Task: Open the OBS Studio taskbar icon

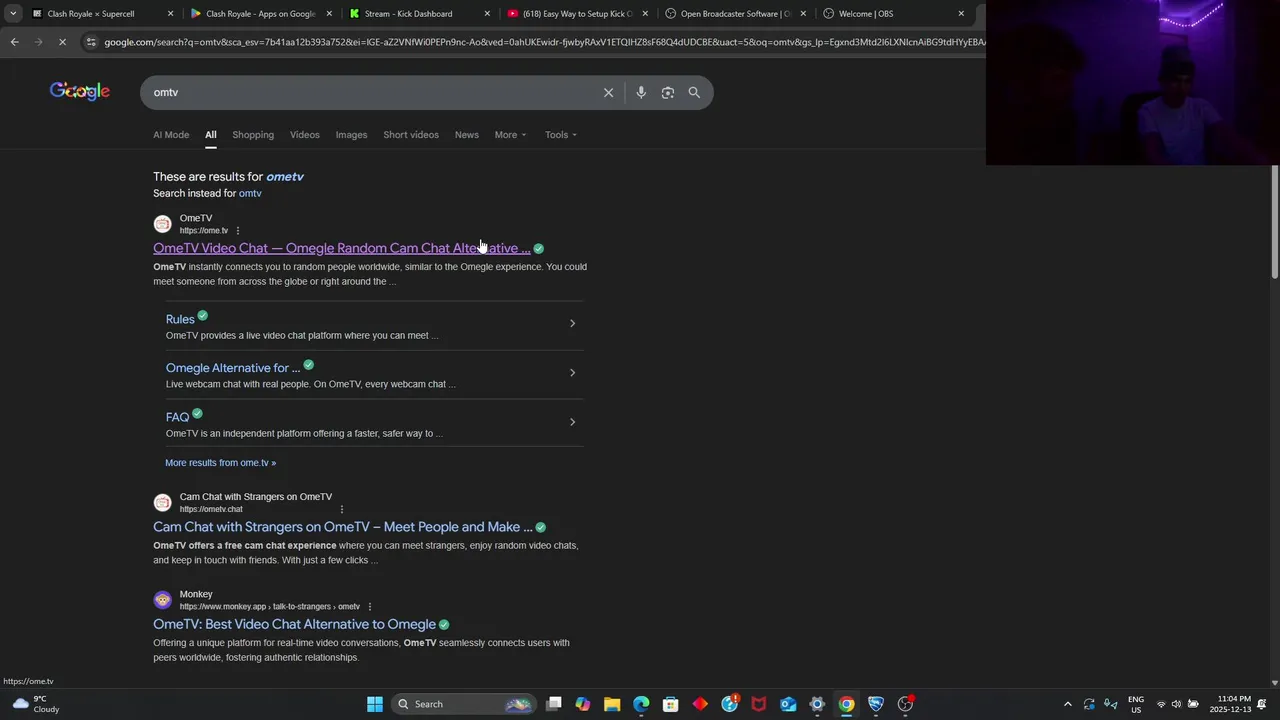Action: tap(905, 704)
